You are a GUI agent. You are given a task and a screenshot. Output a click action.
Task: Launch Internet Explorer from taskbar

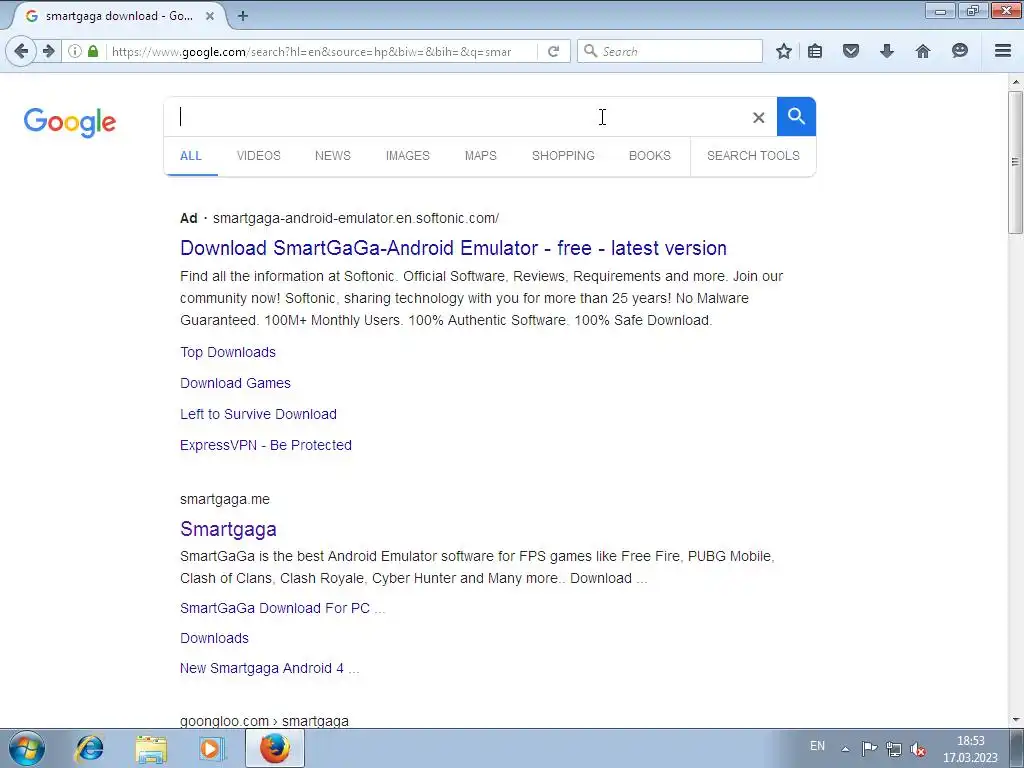click(x=89, y=748)
